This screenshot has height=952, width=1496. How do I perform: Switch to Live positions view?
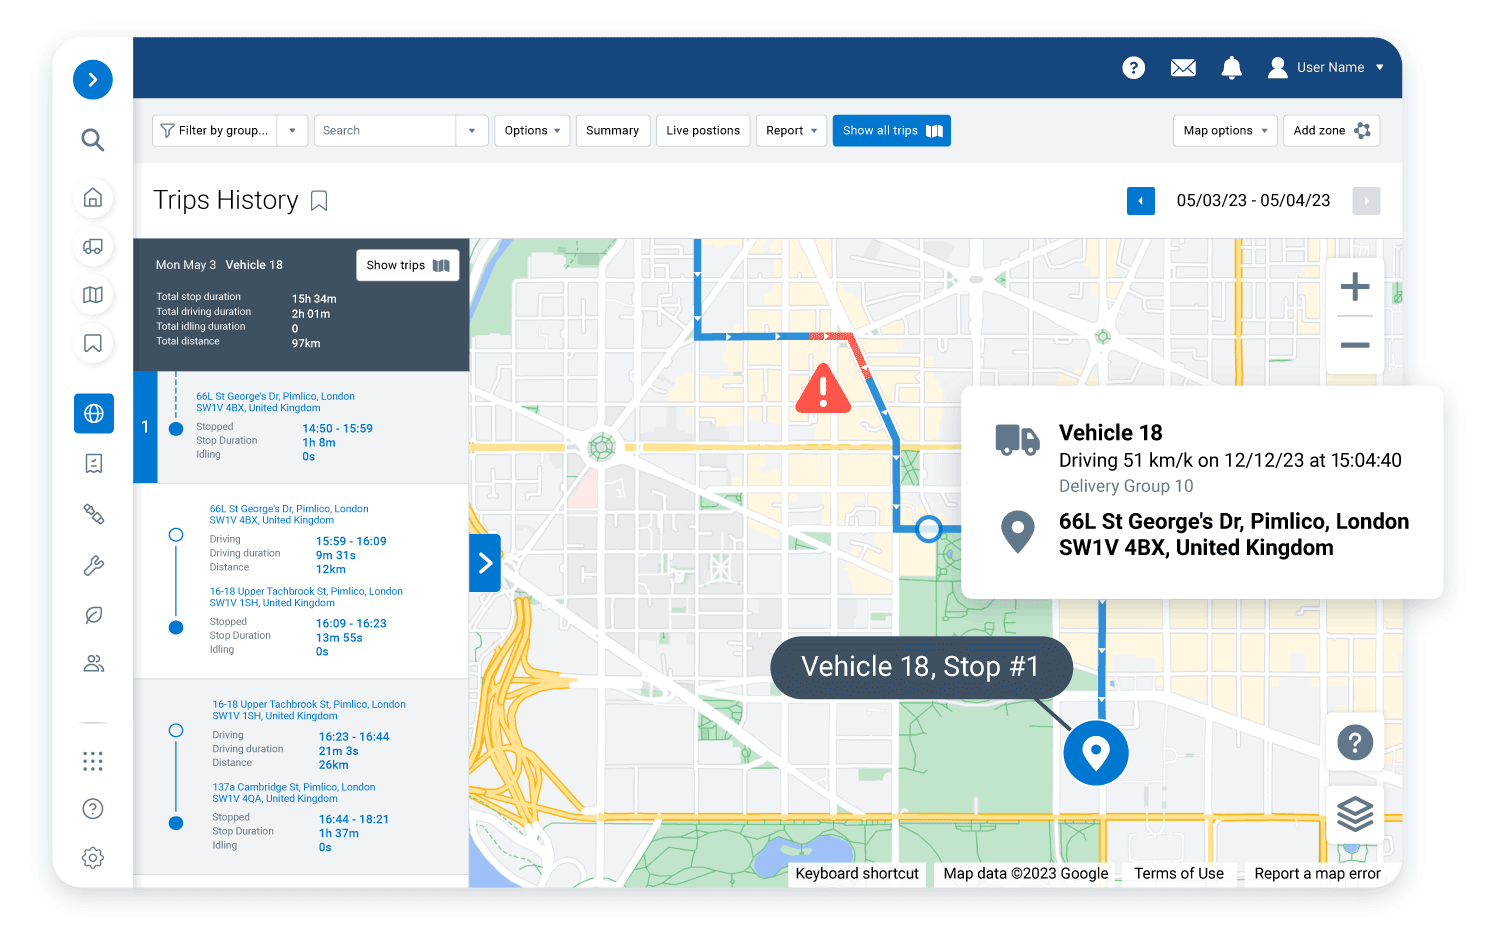[x=703, y=131]
